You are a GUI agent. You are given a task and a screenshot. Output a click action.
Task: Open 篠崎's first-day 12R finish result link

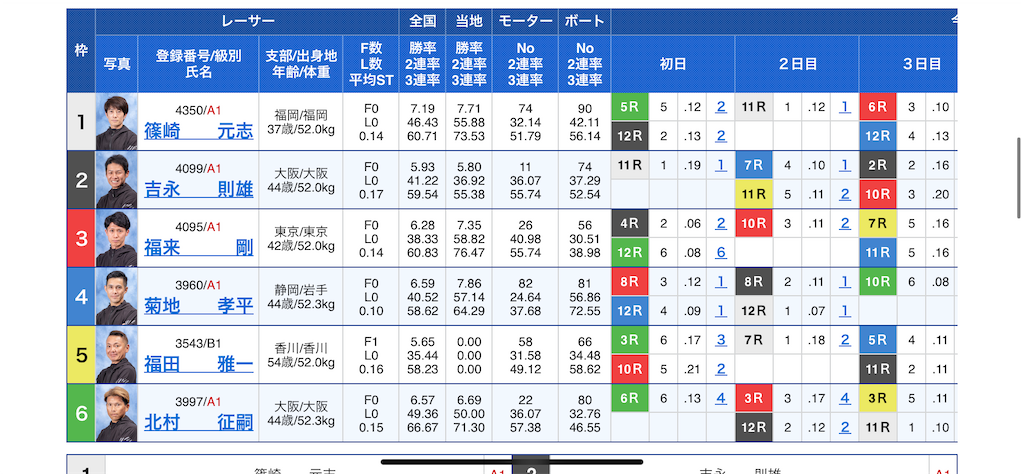[720, 136]
